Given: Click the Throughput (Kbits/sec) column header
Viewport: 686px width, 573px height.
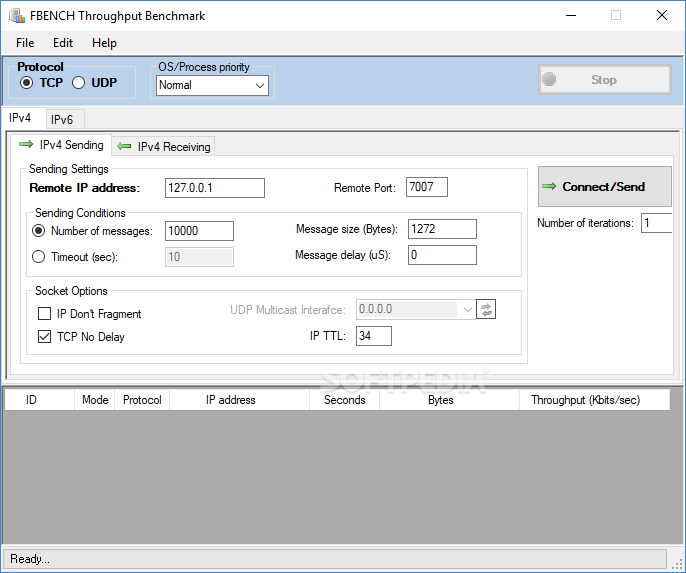Looking at the screenshot, I should (595, 400).
